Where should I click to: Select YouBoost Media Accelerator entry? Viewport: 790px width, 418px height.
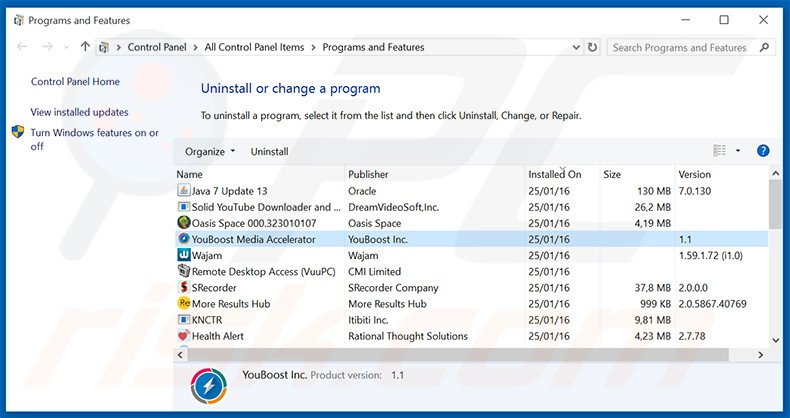[253, 239]
